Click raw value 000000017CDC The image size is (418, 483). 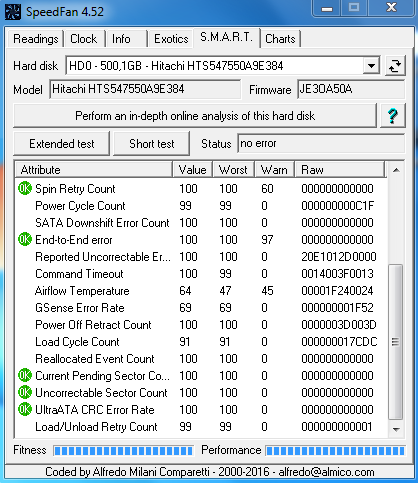point(339,342)
